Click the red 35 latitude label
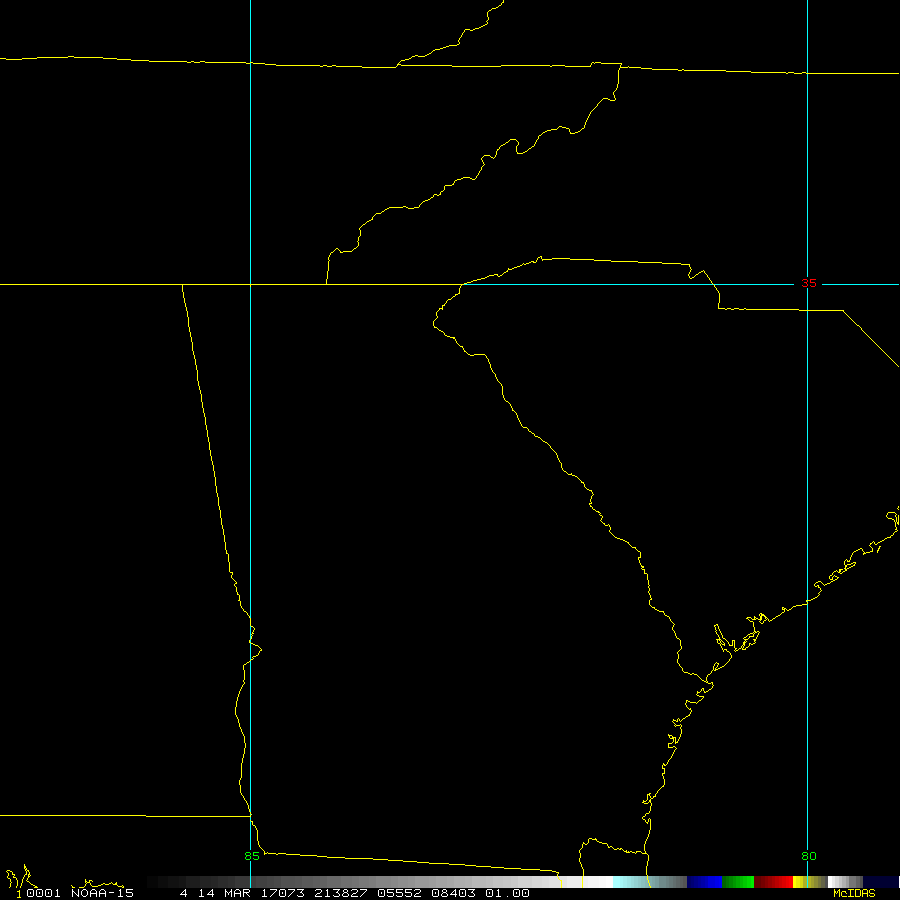 (809, 283)
